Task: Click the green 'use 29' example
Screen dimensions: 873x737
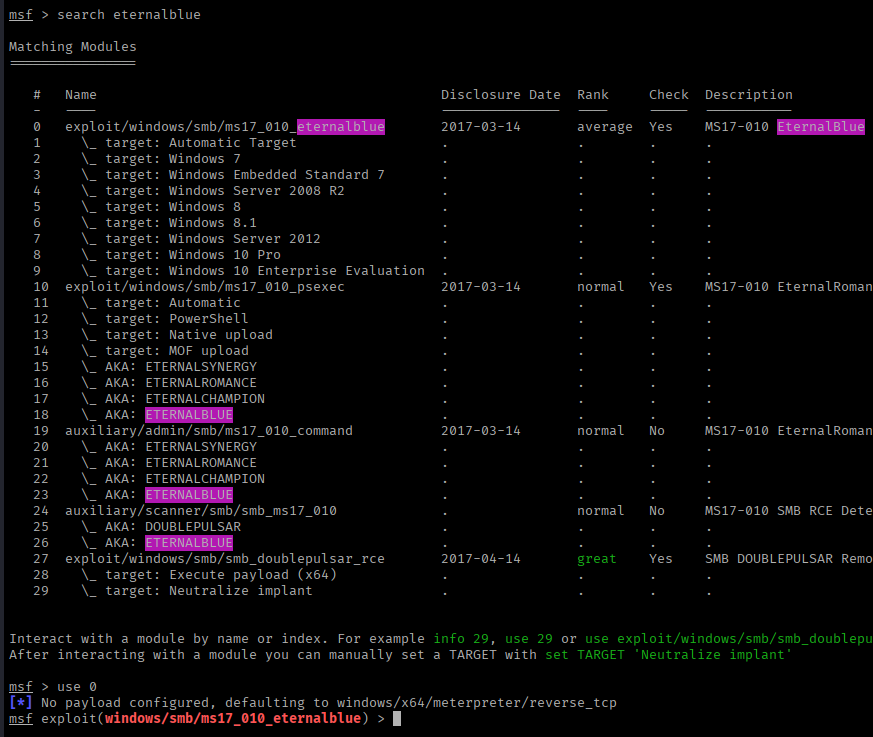Action: pyautogui.click(x=529, y=638)
